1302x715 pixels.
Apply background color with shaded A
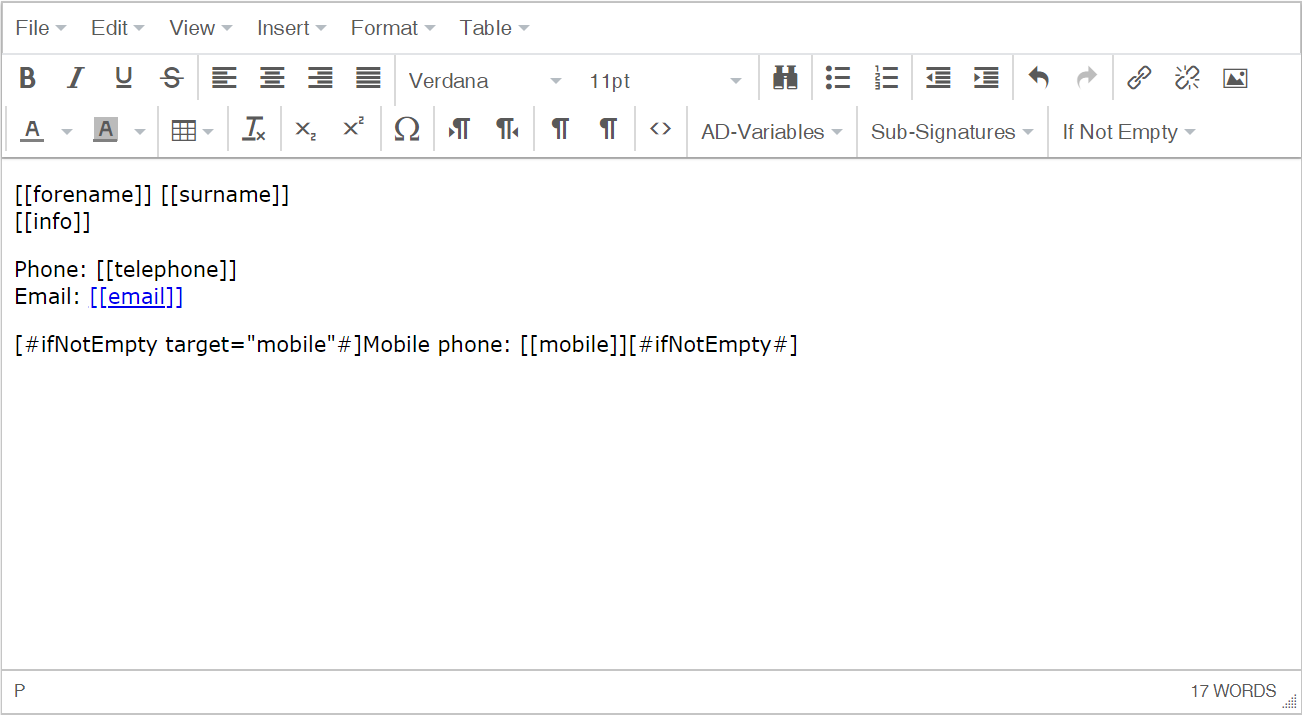[x=105, y=130]
